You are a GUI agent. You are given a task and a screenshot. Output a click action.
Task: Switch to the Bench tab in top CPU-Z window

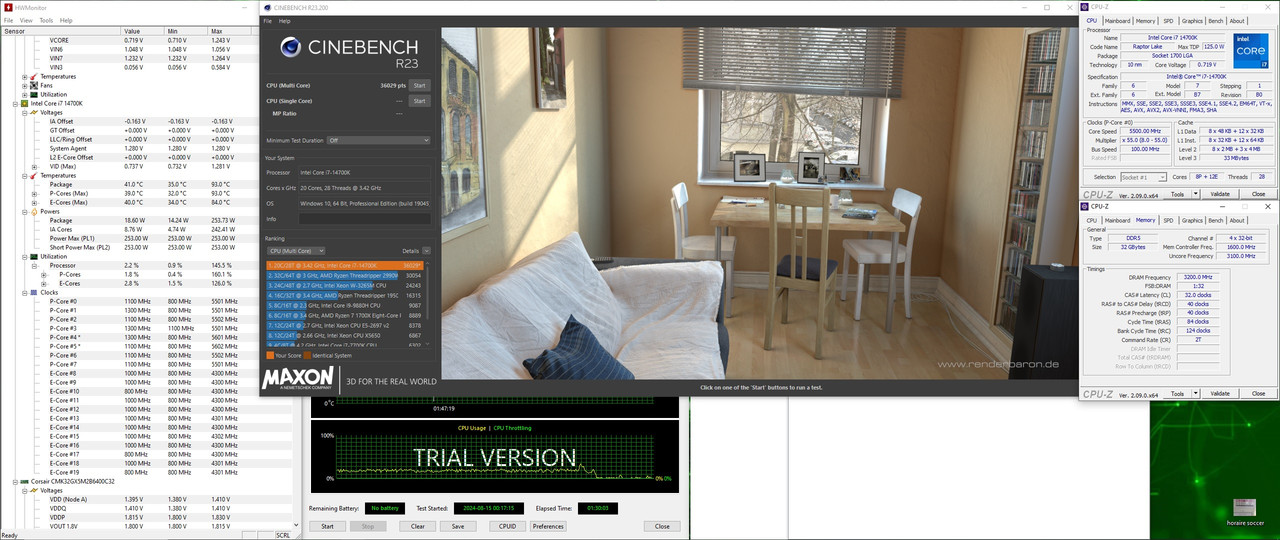coord(1215,21)
